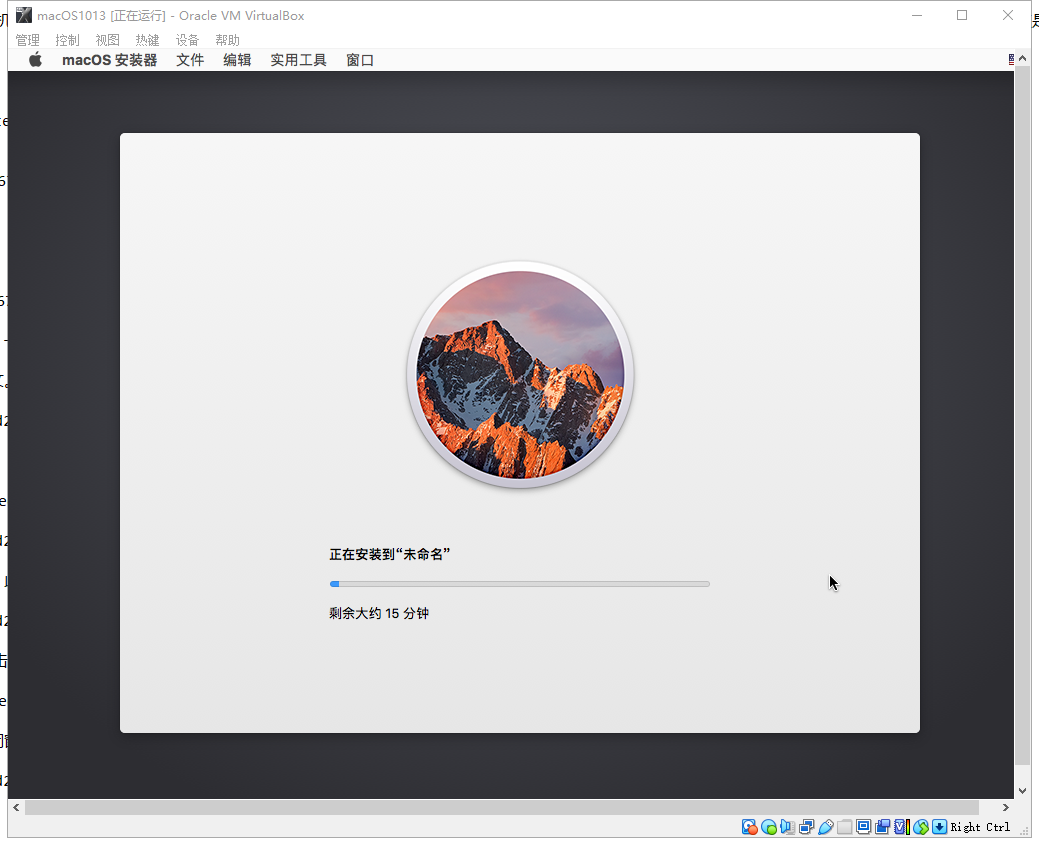The height and width of the screenshot is (845, 1039).
Task: Open VirtualBox 帮助 menu
Action: (227, 40)
